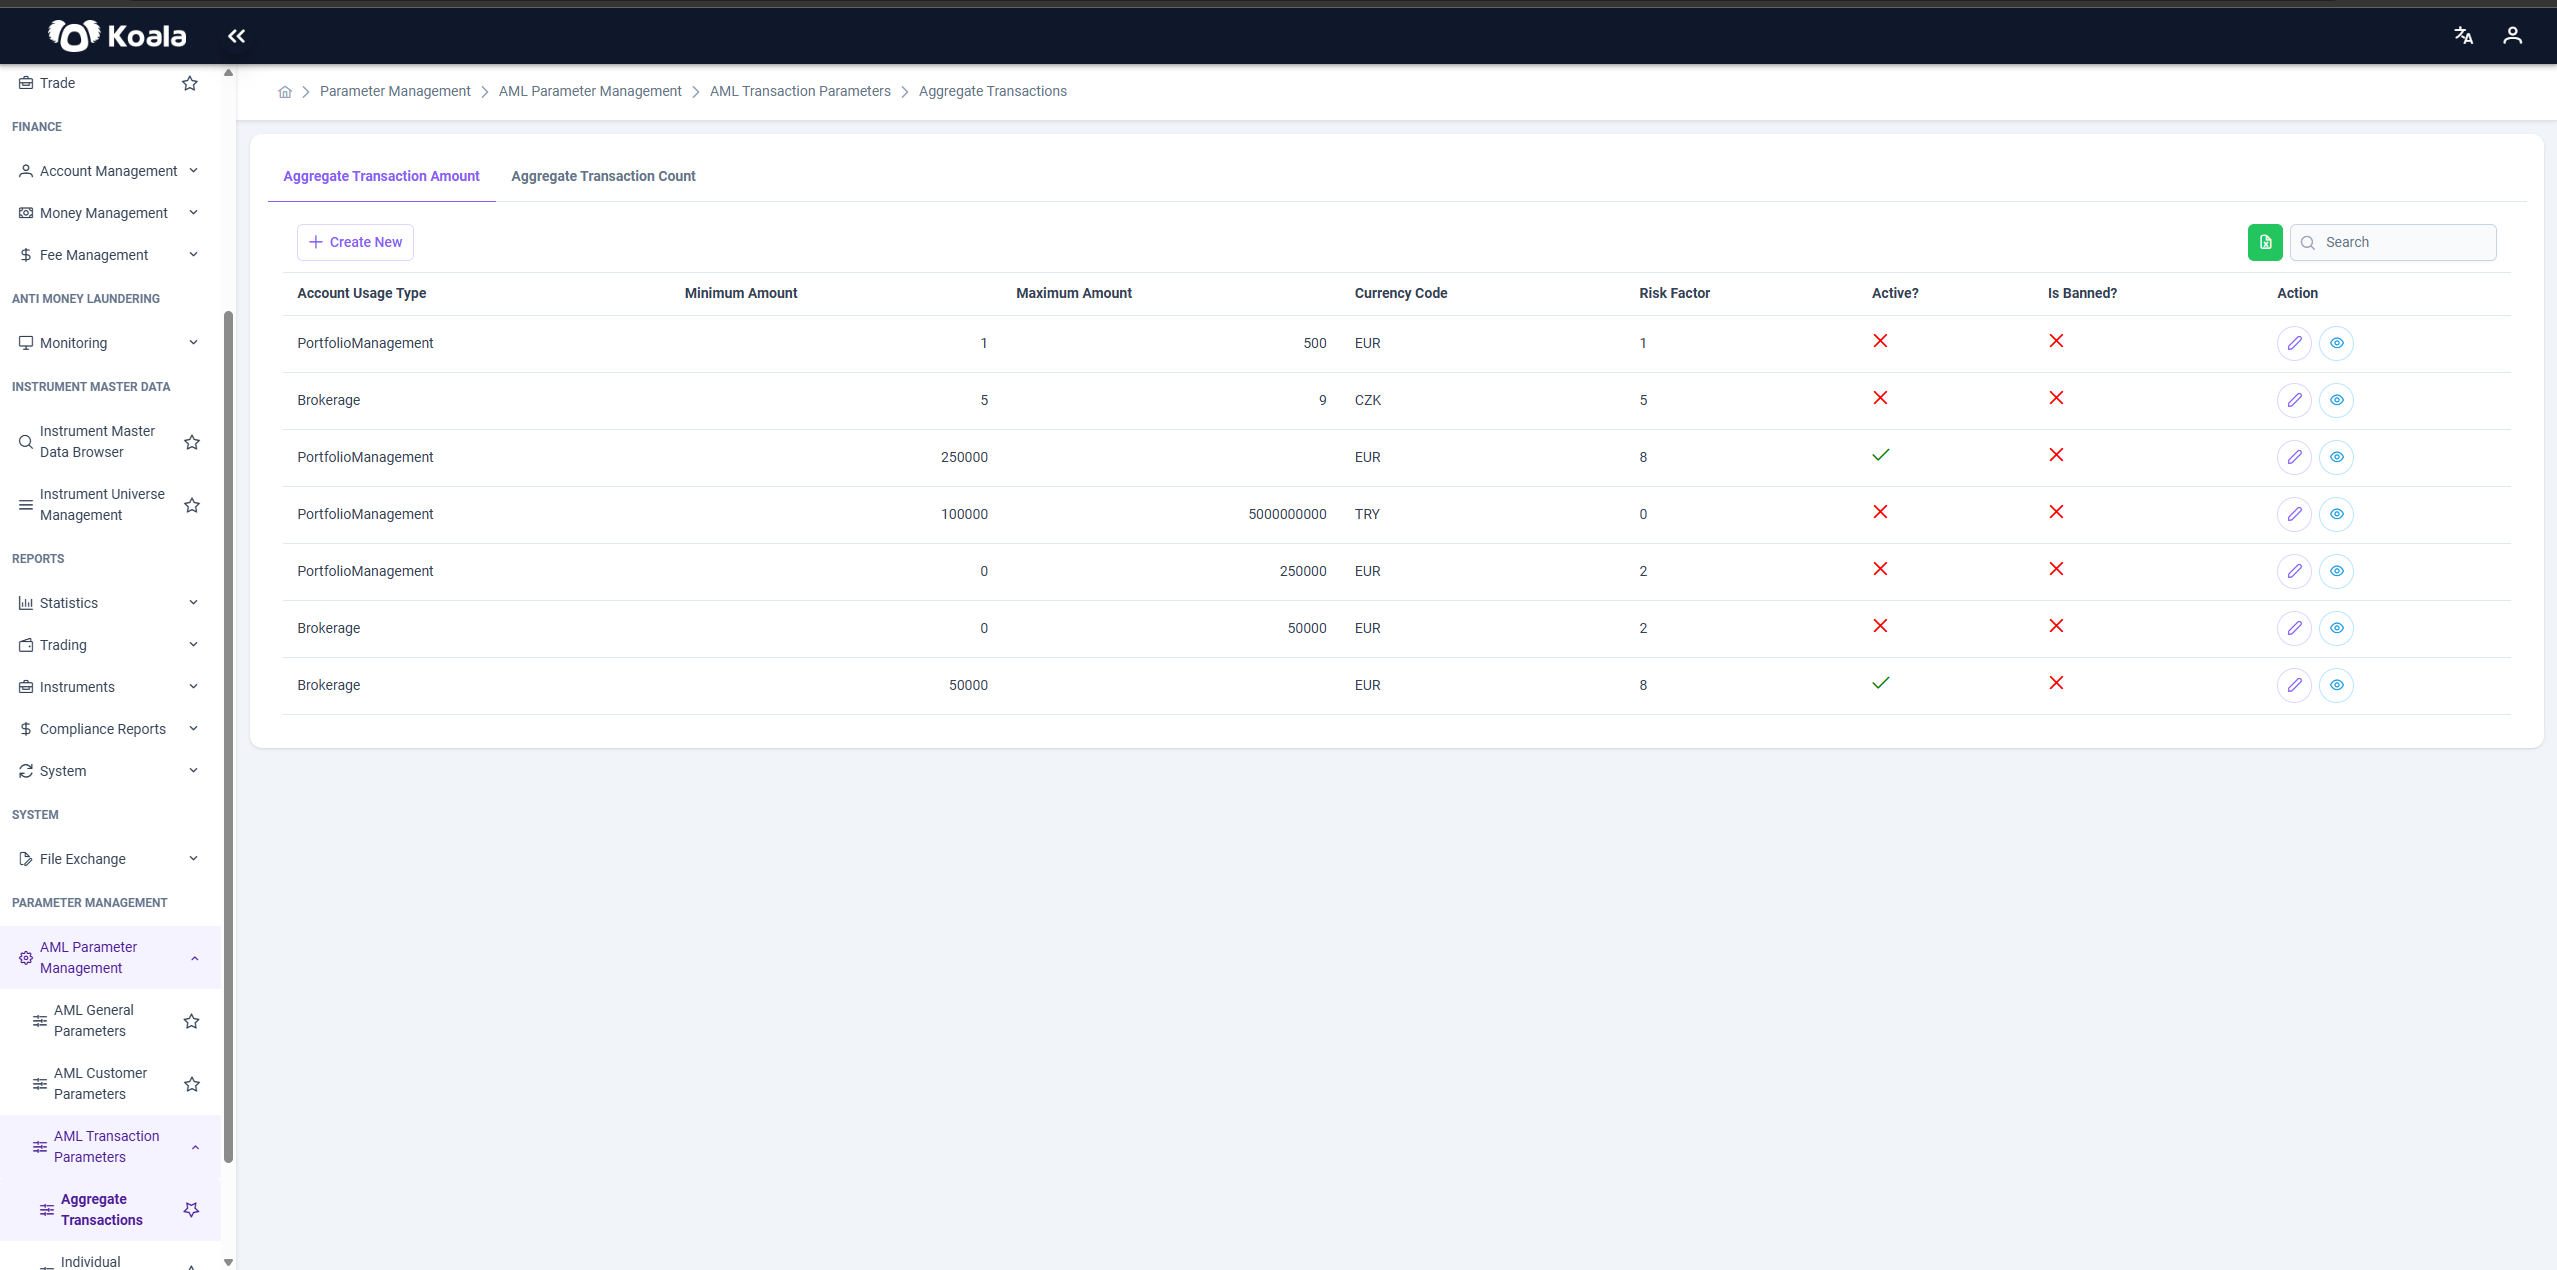Switch to Aggregate Transaction Count tab
Image resolution: width=2557 pixels, height=1270 pixels.
click(x=603, y=176)
